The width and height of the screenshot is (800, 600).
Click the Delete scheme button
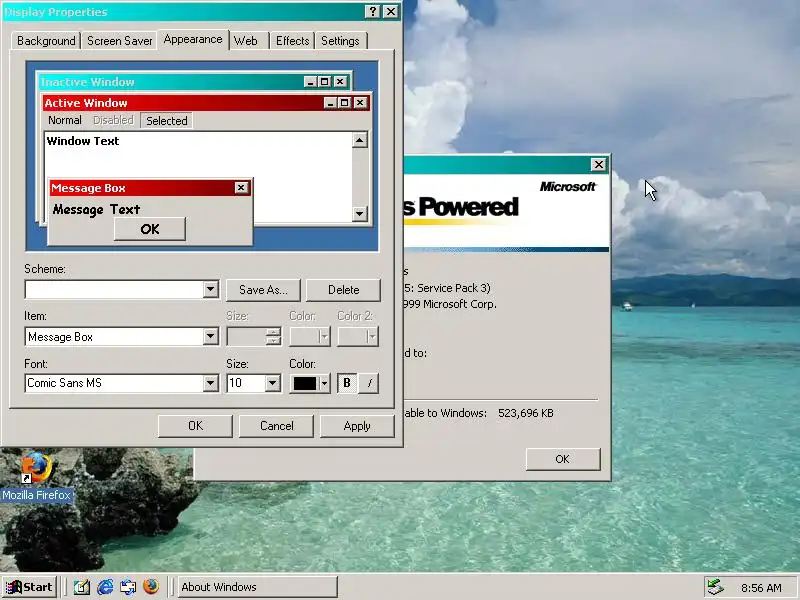click(x=343, y=290)
